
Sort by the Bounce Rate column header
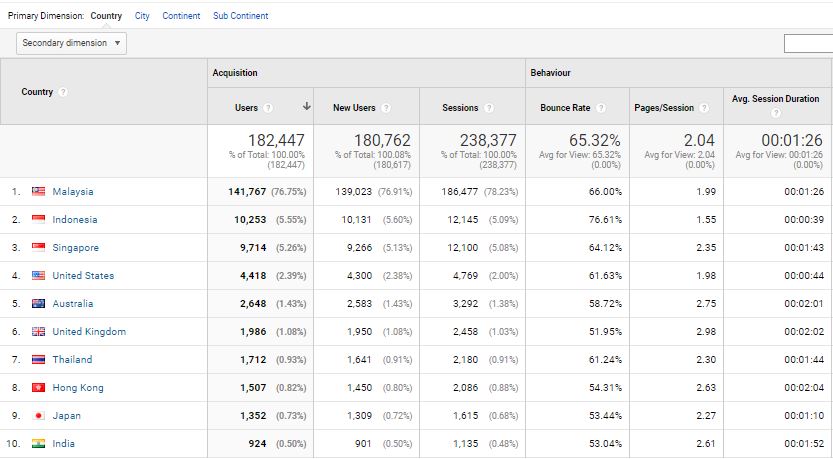565,108
